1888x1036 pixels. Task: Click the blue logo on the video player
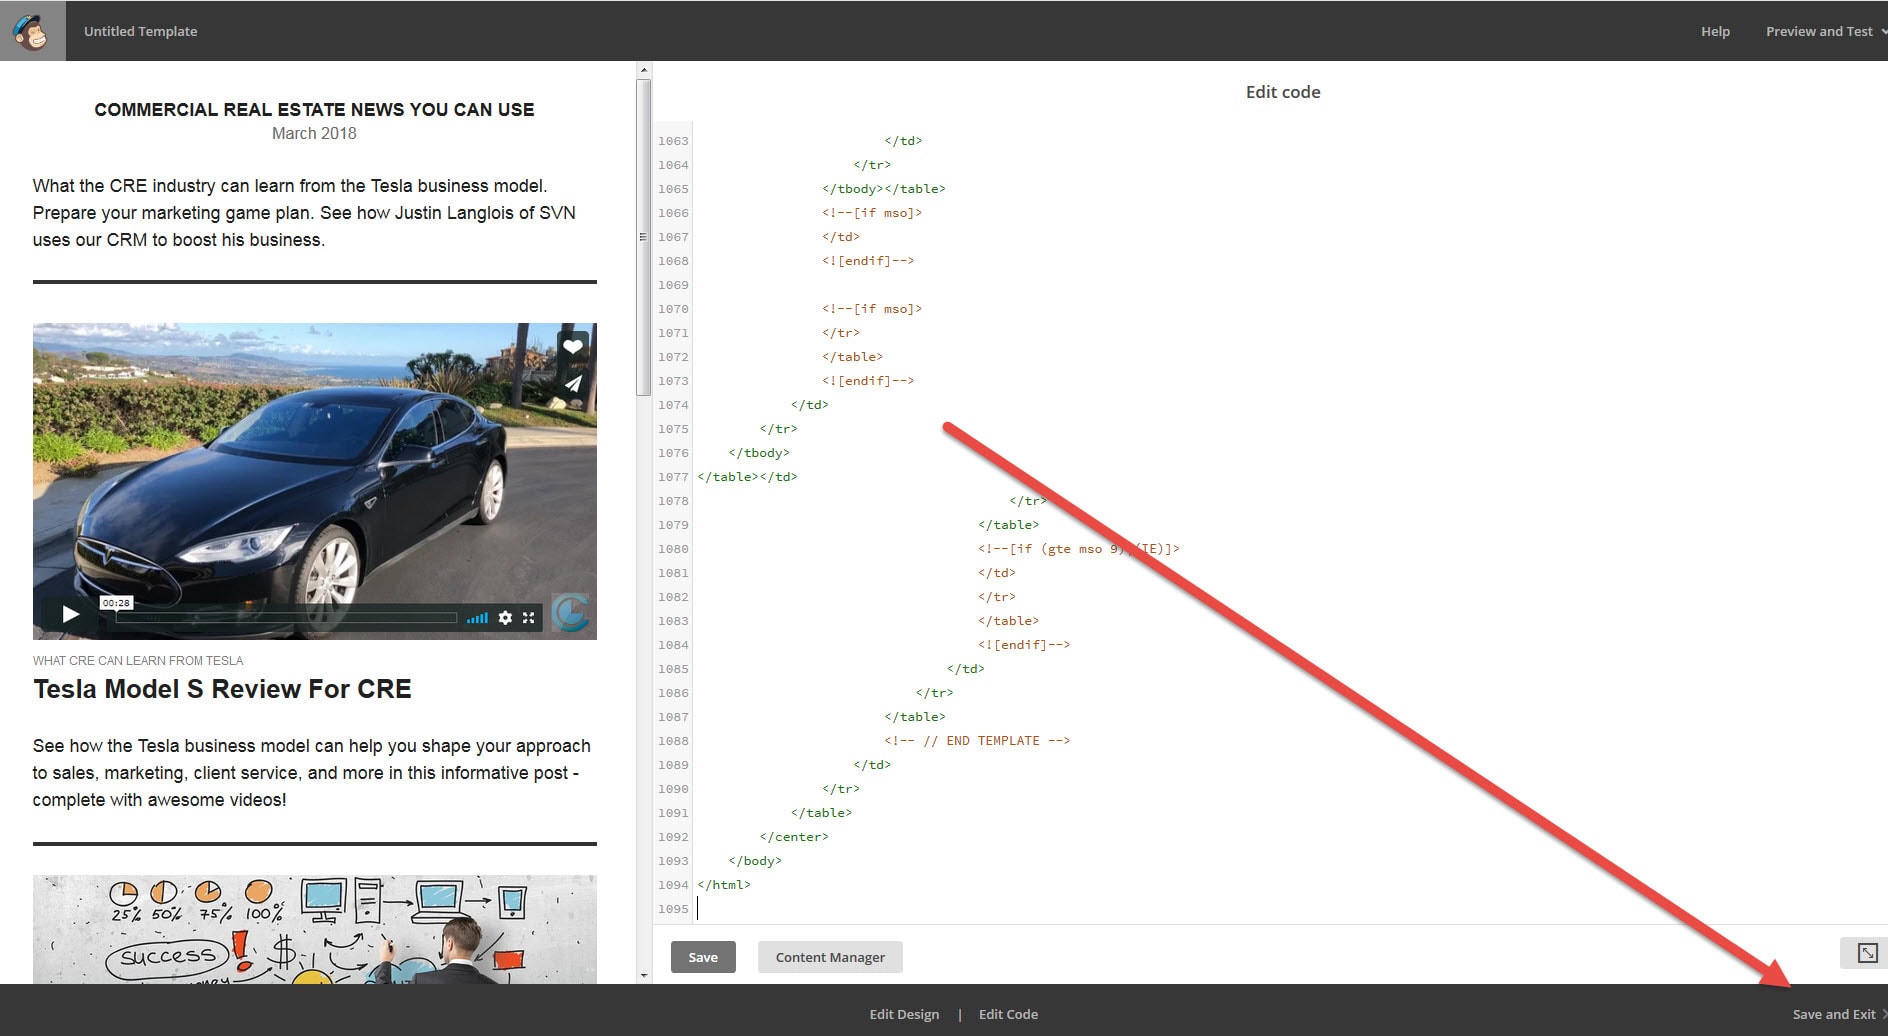(571, 612)
